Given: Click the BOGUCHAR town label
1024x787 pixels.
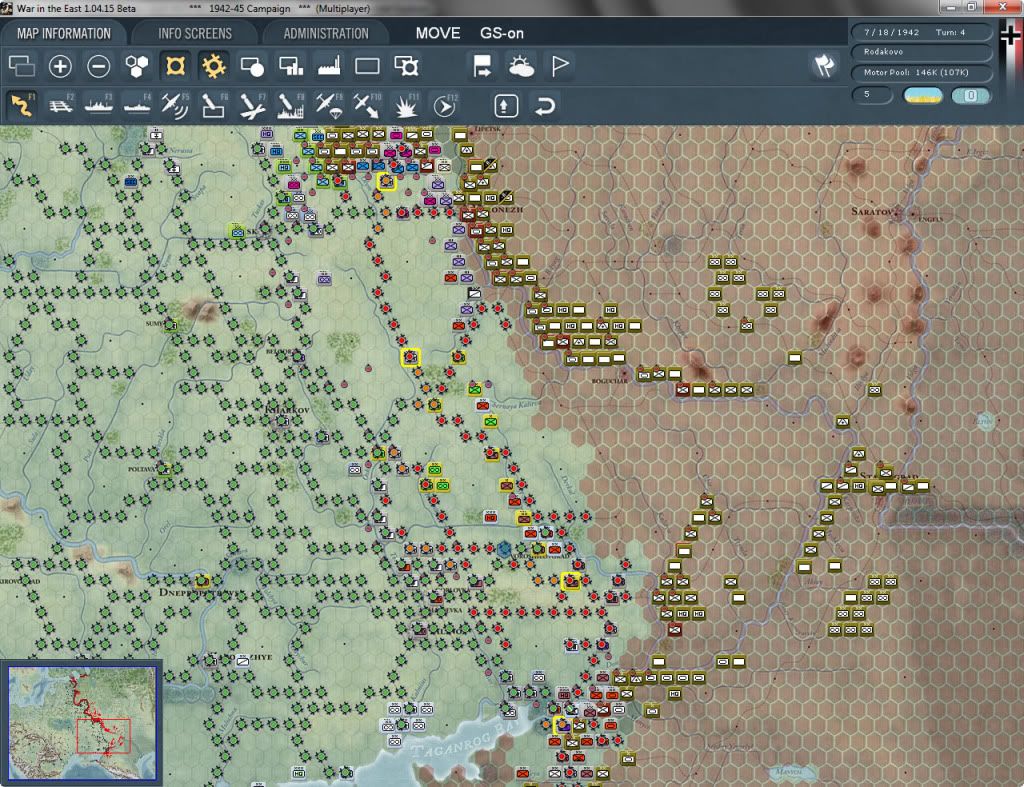Looking at the screenshot, I should click(609, 381).
